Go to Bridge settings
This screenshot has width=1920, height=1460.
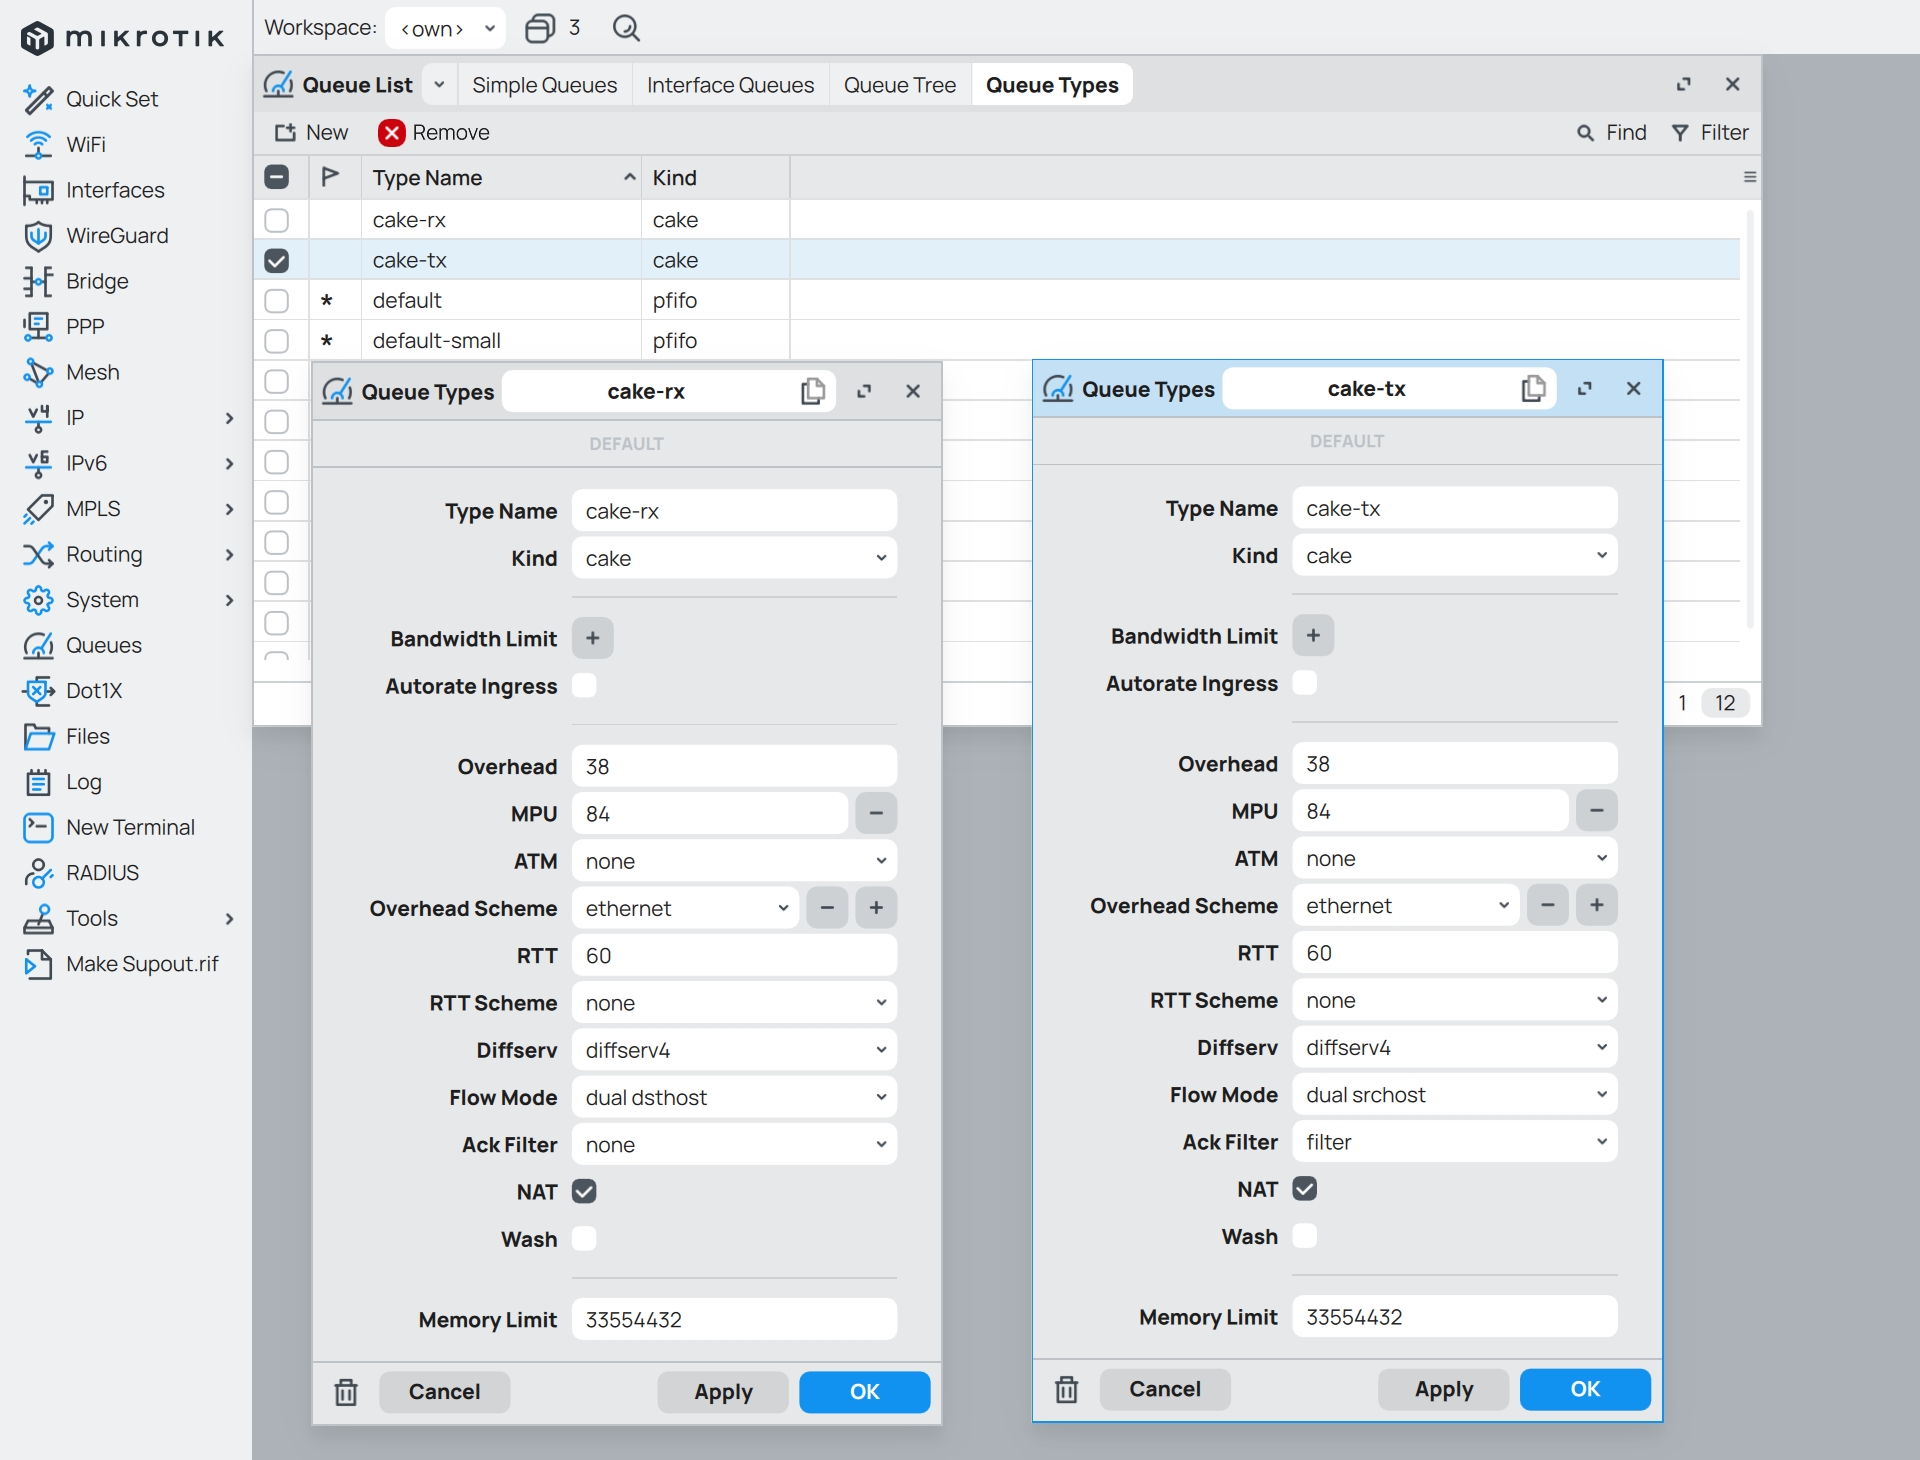(96, 281)
